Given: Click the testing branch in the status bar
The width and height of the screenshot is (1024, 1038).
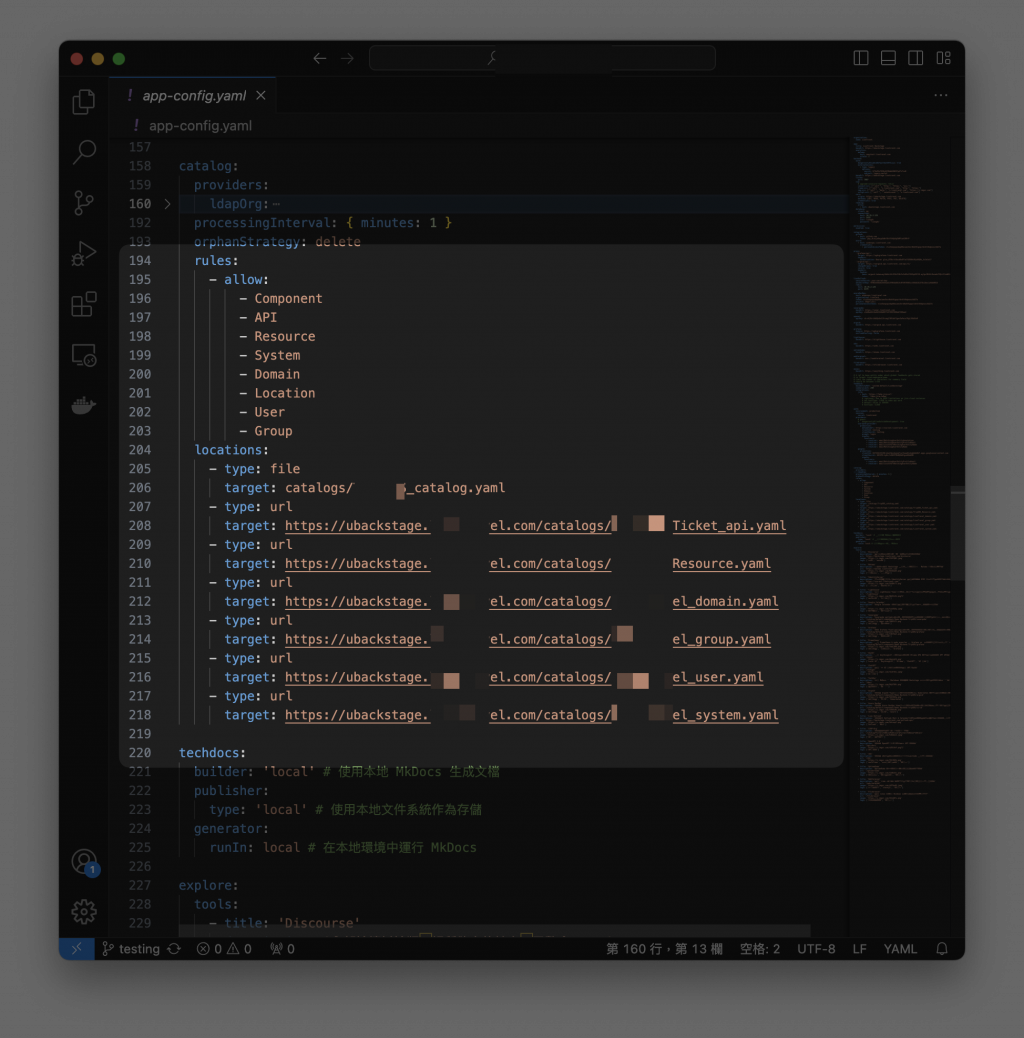Looking at the screenshot, I should click(x=131, y=949).
